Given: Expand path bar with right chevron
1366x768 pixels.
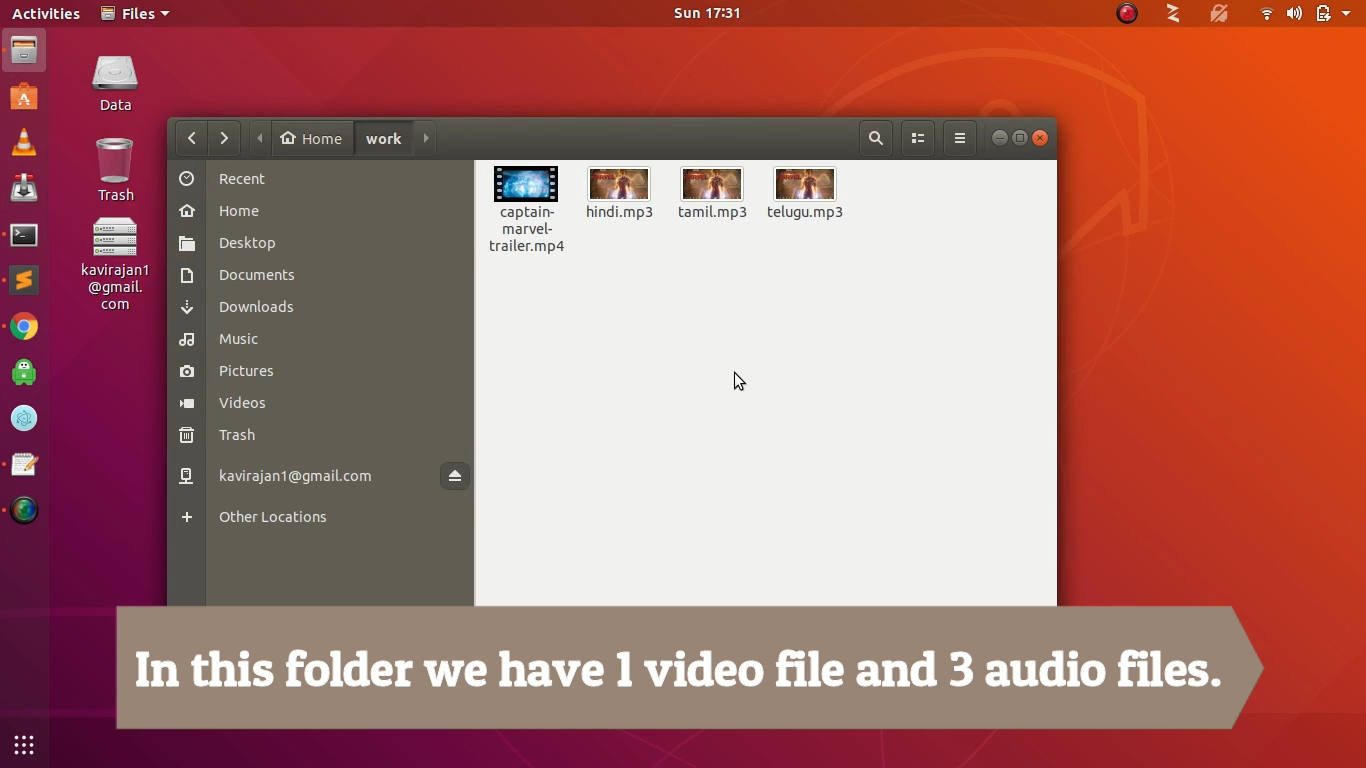Looking at the screenshot, I should point(426,138).
